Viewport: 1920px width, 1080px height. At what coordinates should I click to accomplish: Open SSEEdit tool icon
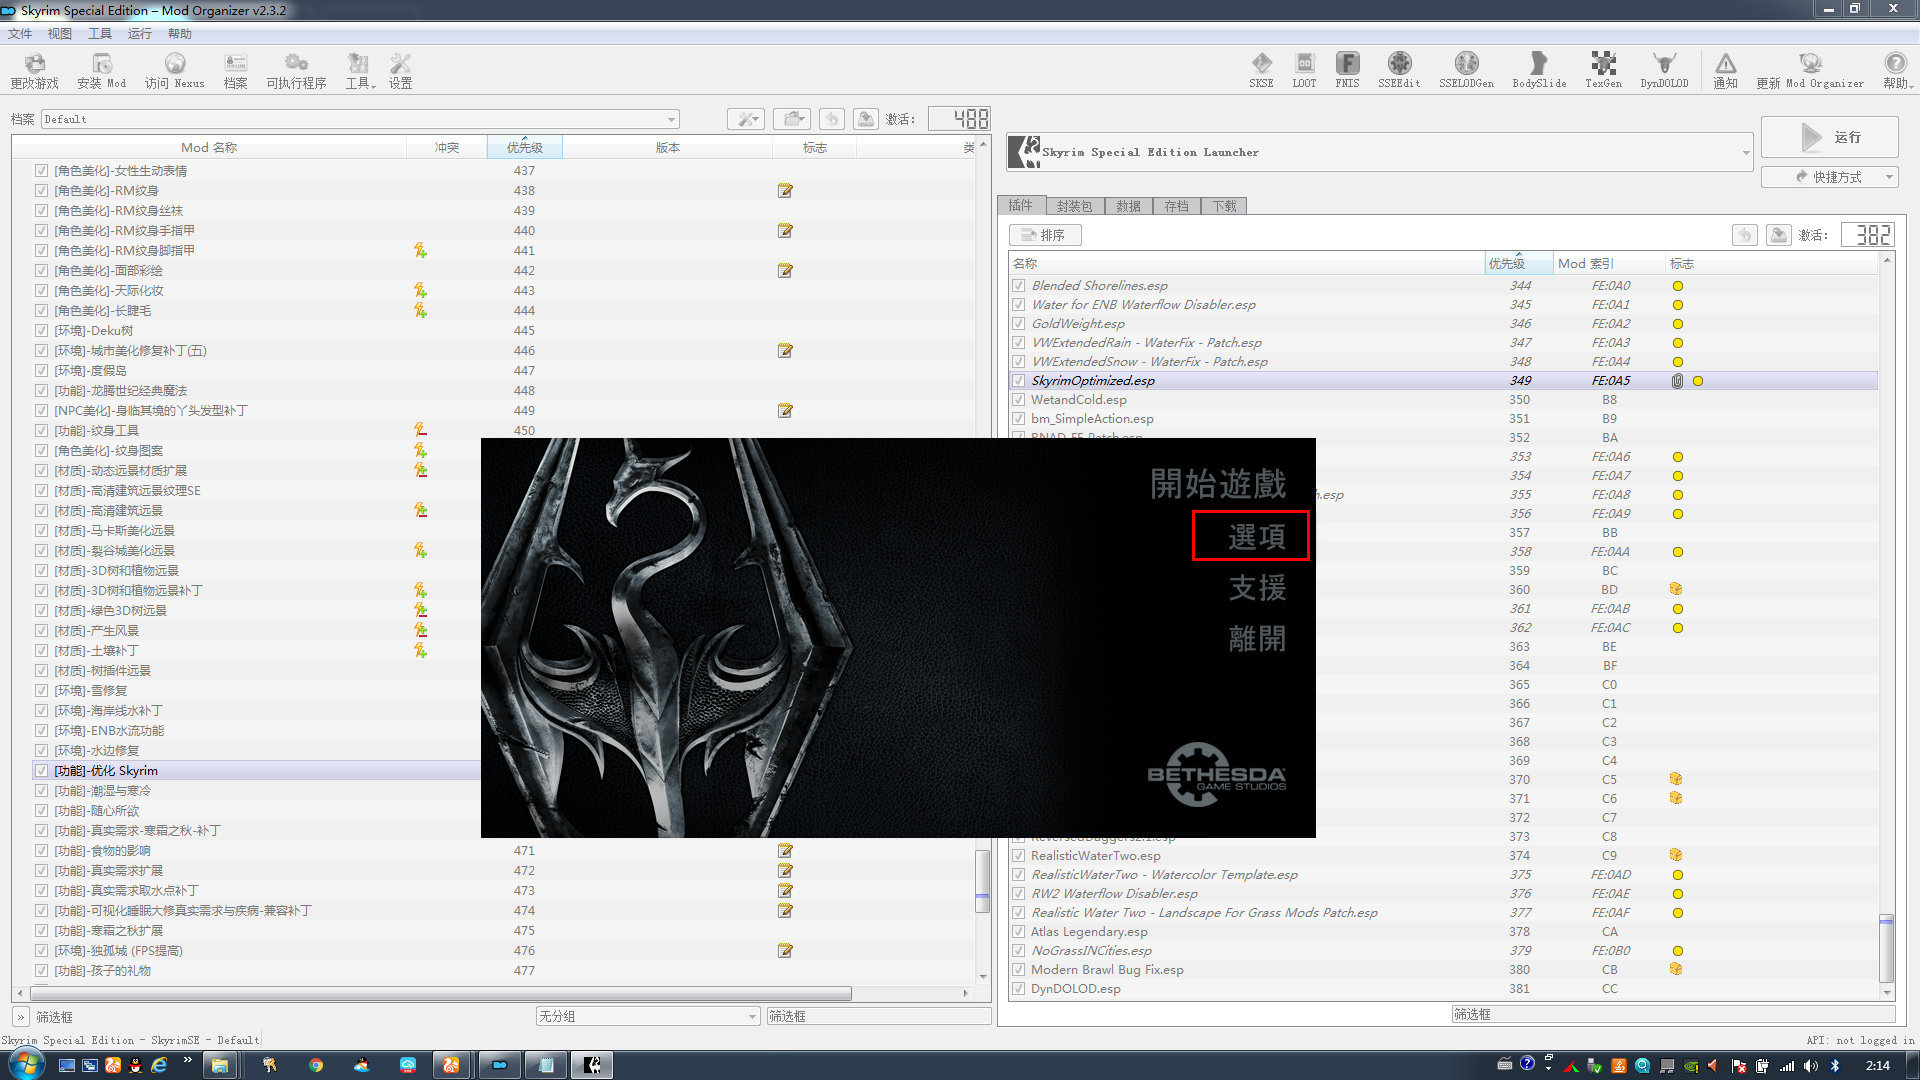tap(1398, 69)
